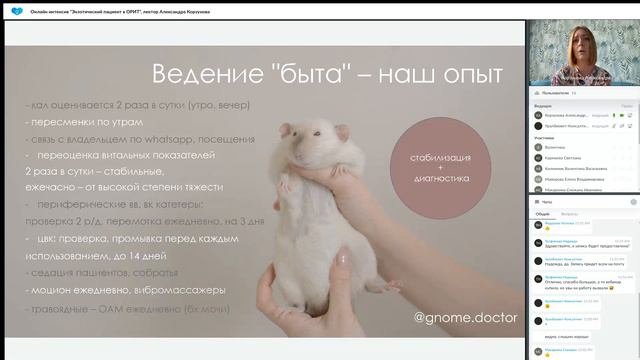Screen dimensions: 640x360
Task: Click the lecturer's webcam video
Action: pyautogui.click(x=584, y=53)
